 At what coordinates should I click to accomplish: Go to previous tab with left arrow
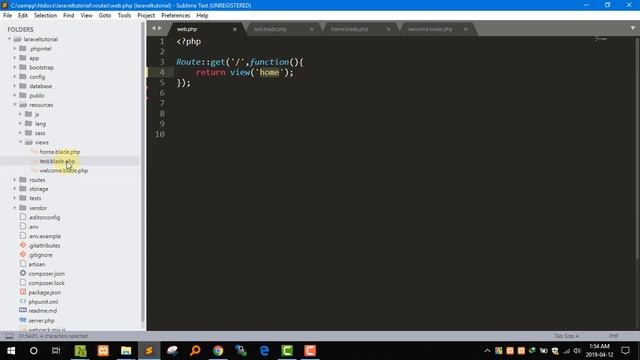click(x=153, y=28)
